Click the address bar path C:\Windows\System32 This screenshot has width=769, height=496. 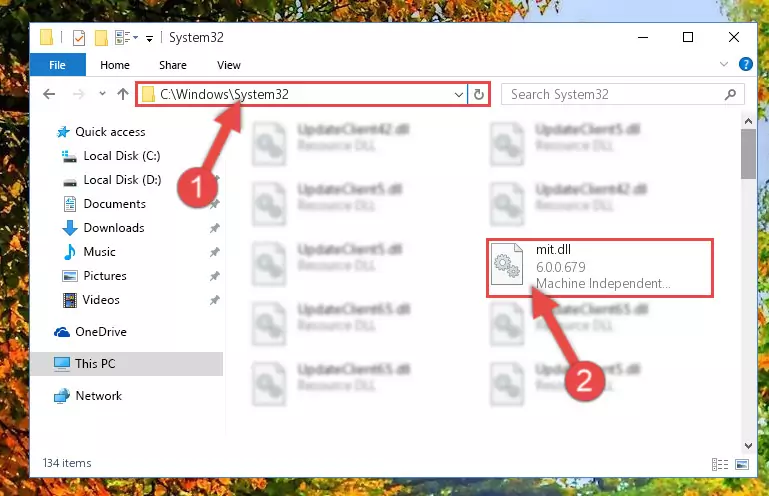[x=224, y=94]
